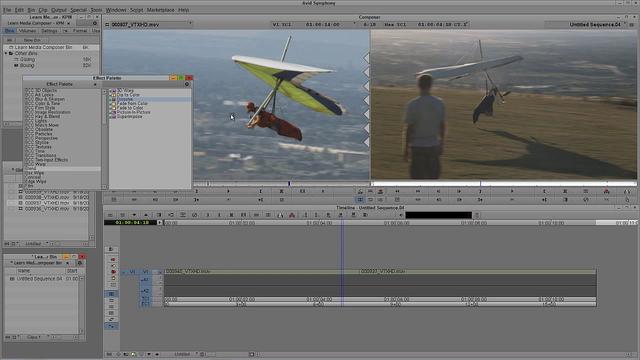Choose the Dissolve effect in Effect Palette
Image resolution: width=640 pixels, height=360 pixels.
125,99
